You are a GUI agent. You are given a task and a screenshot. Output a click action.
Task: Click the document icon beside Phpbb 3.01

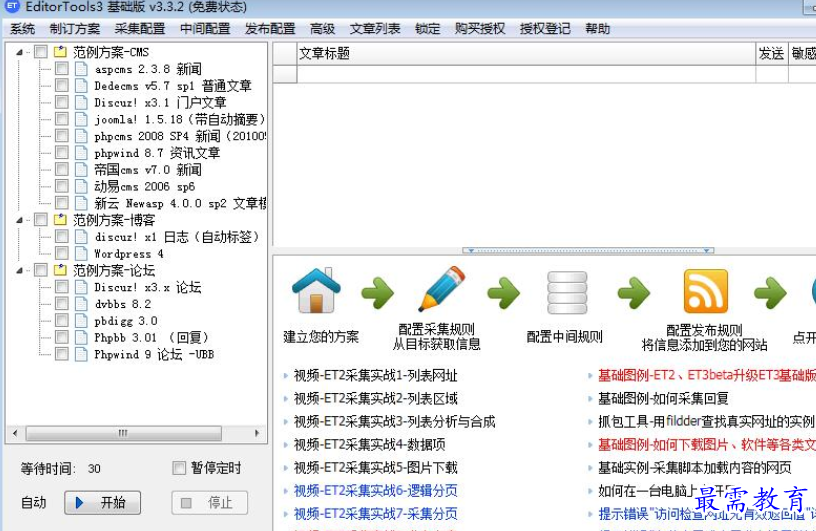click(x=81, y=337)
